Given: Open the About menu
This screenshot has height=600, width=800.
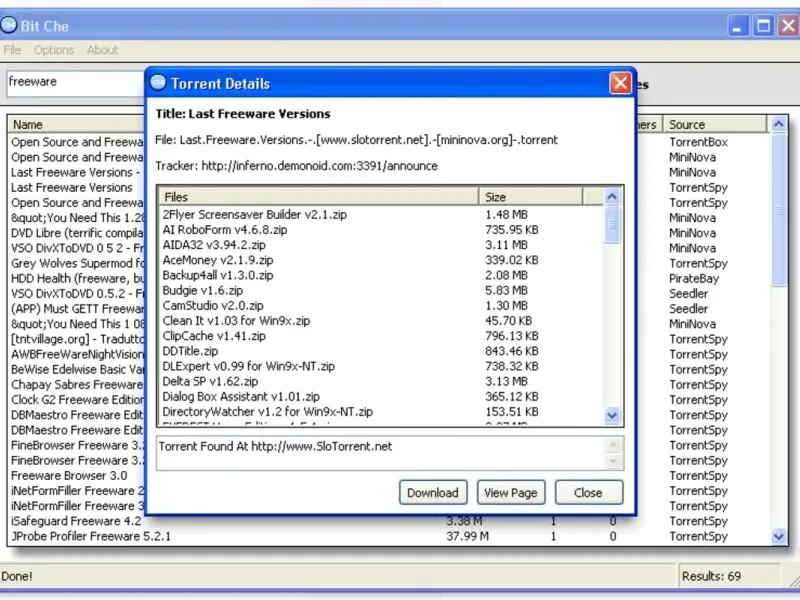Looking at the screenshot, I should click(102, 50).
